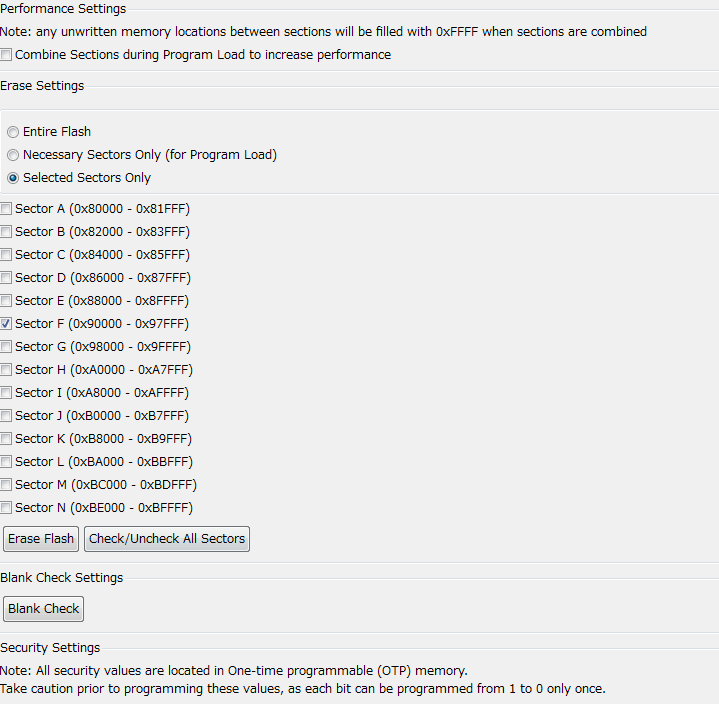Choose Necessary Sectors Only radio button

(x=13, y=155)
